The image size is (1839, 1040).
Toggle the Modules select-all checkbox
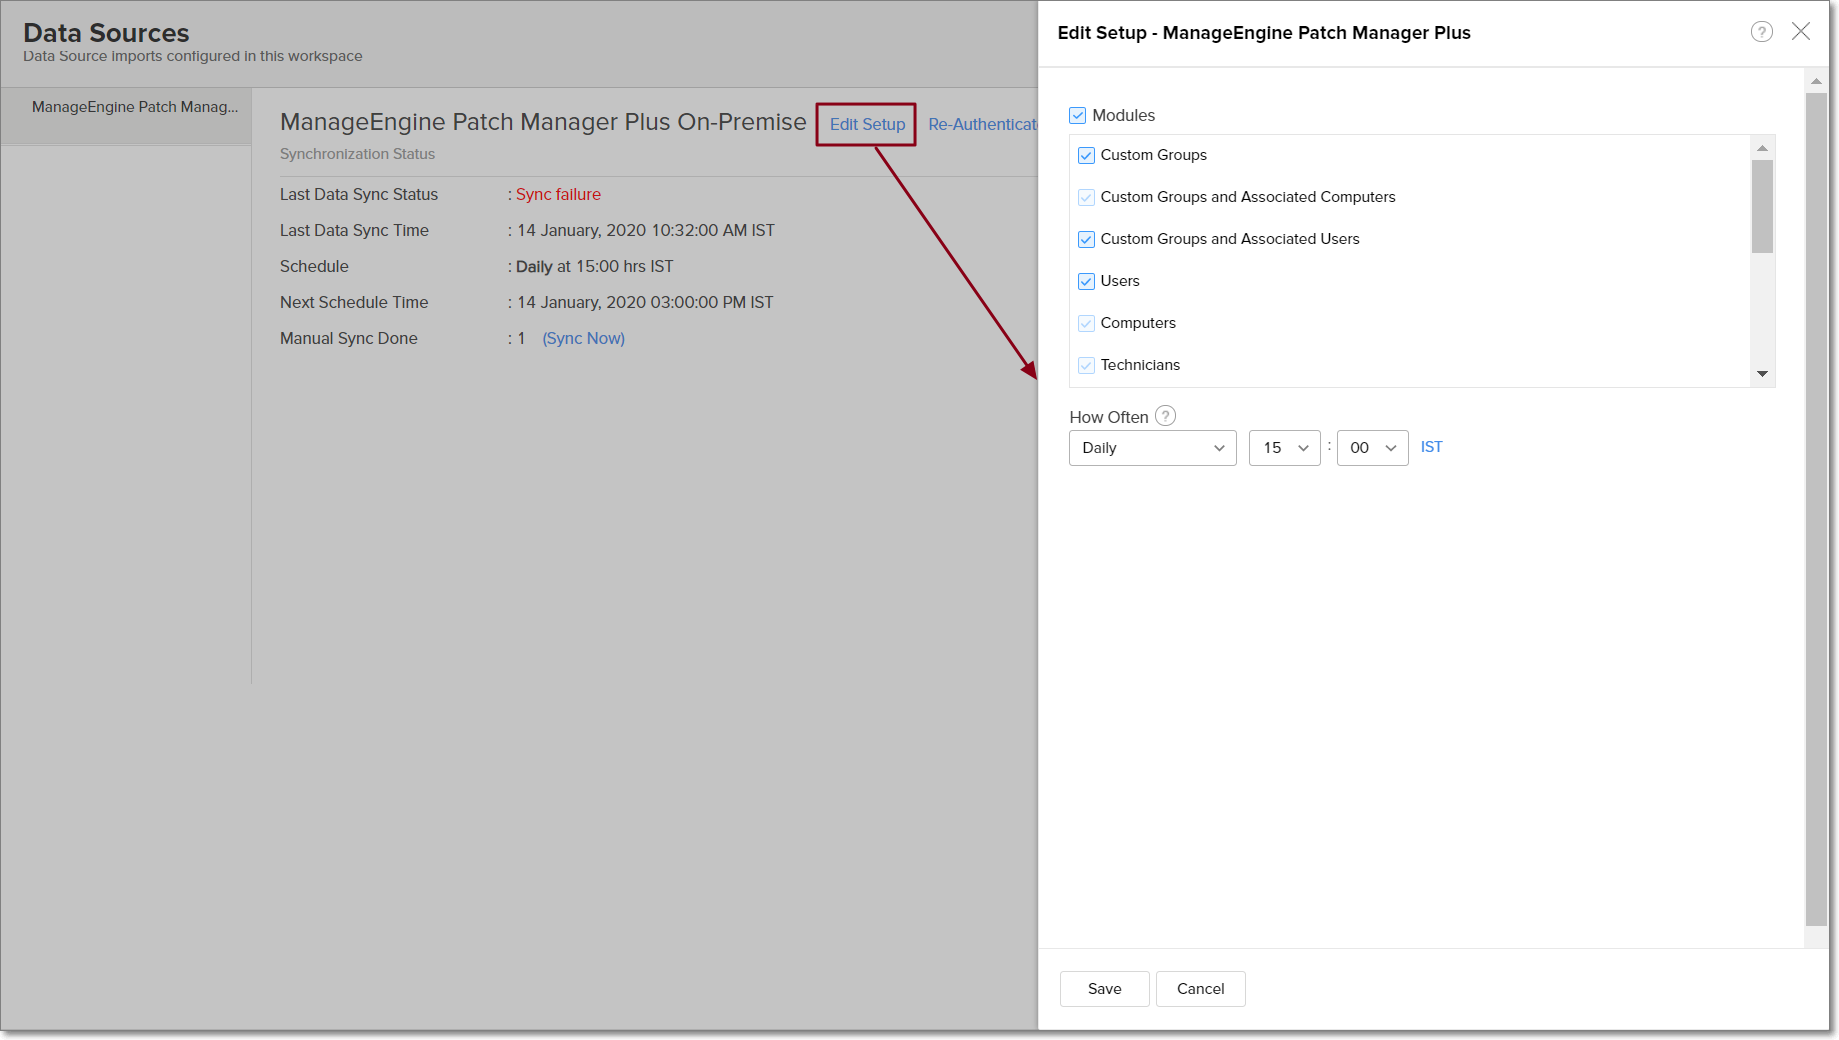tap(1077, 116)
